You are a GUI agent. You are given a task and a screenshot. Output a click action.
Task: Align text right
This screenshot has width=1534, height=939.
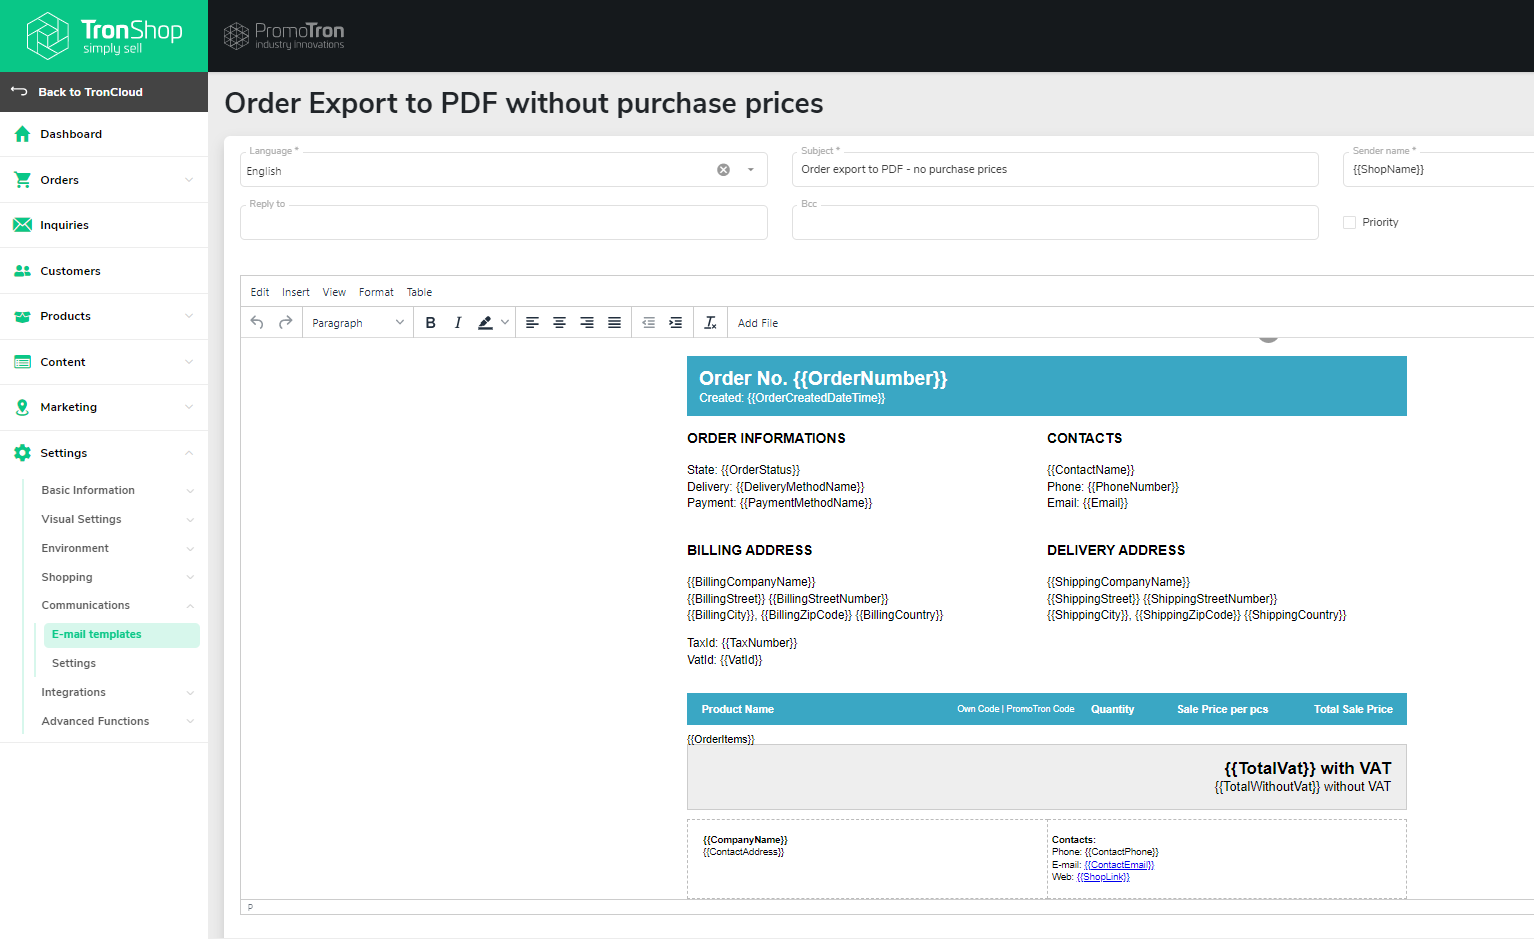tap(587, 322)
